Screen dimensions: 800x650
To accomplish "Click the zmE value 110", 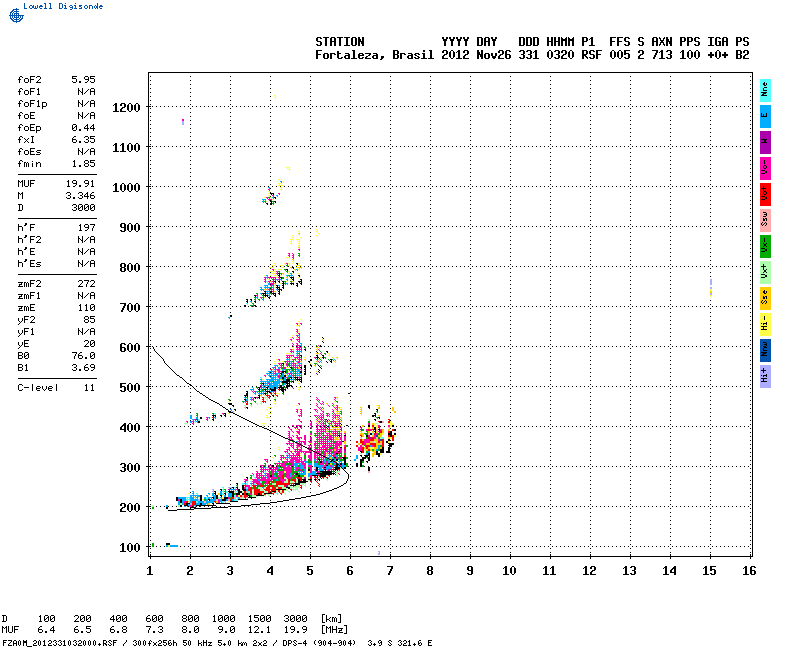I will coord(86,308).
